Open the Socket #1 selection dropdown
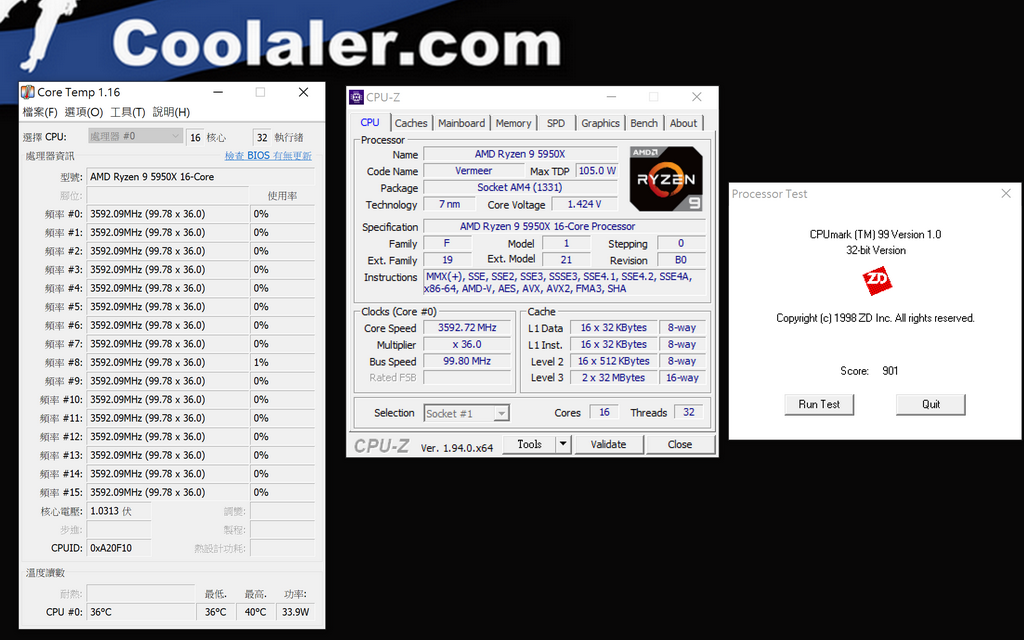The image size is (1024, 640). point(466,413)
